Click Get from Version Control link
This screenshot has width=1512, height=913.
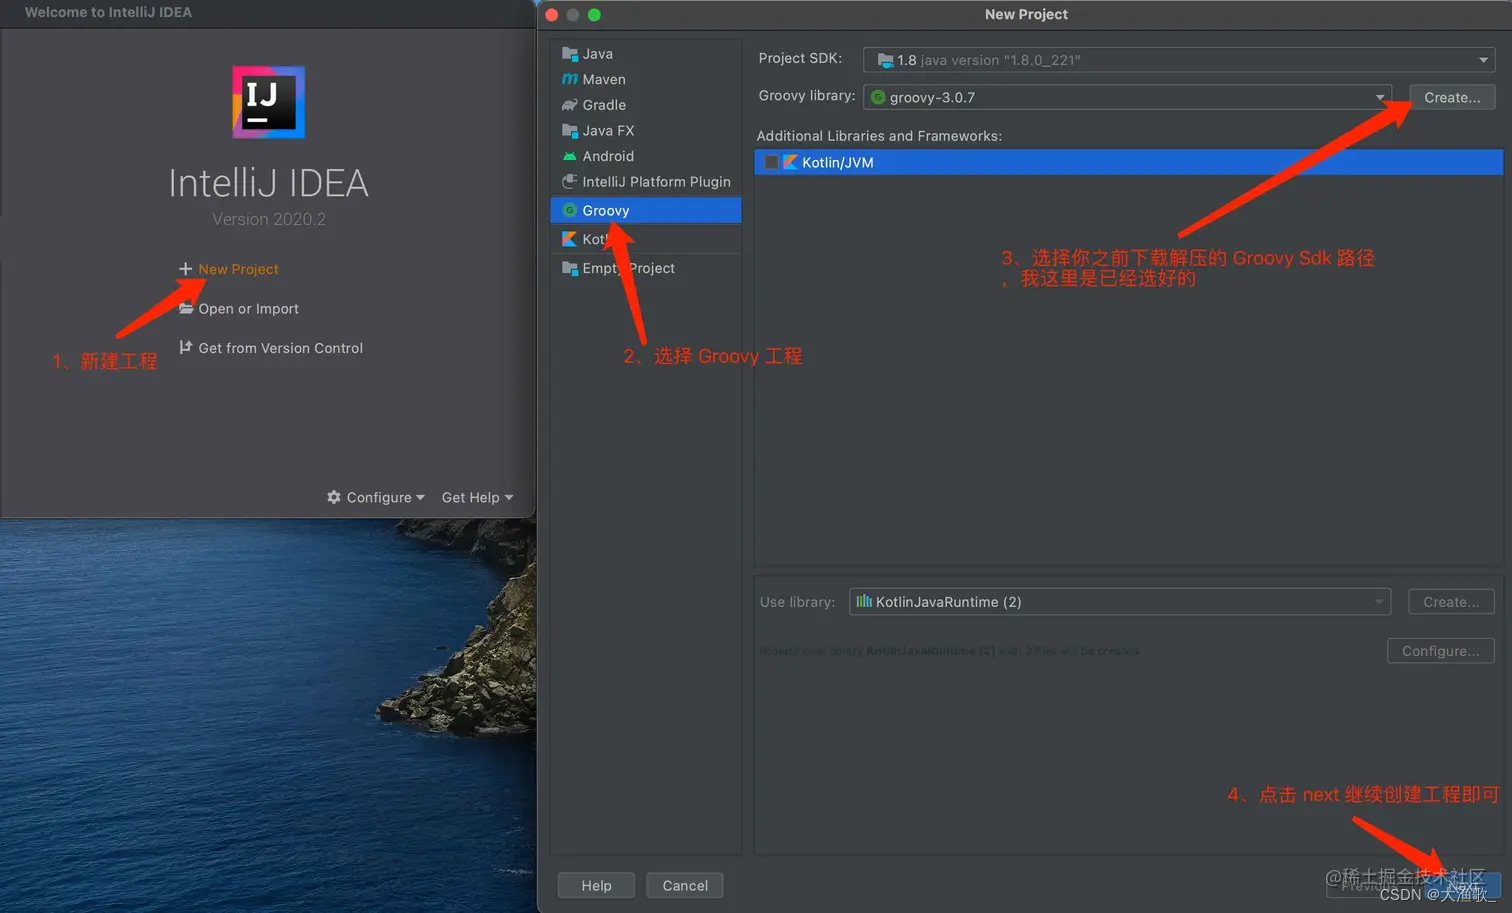point(280,347)
